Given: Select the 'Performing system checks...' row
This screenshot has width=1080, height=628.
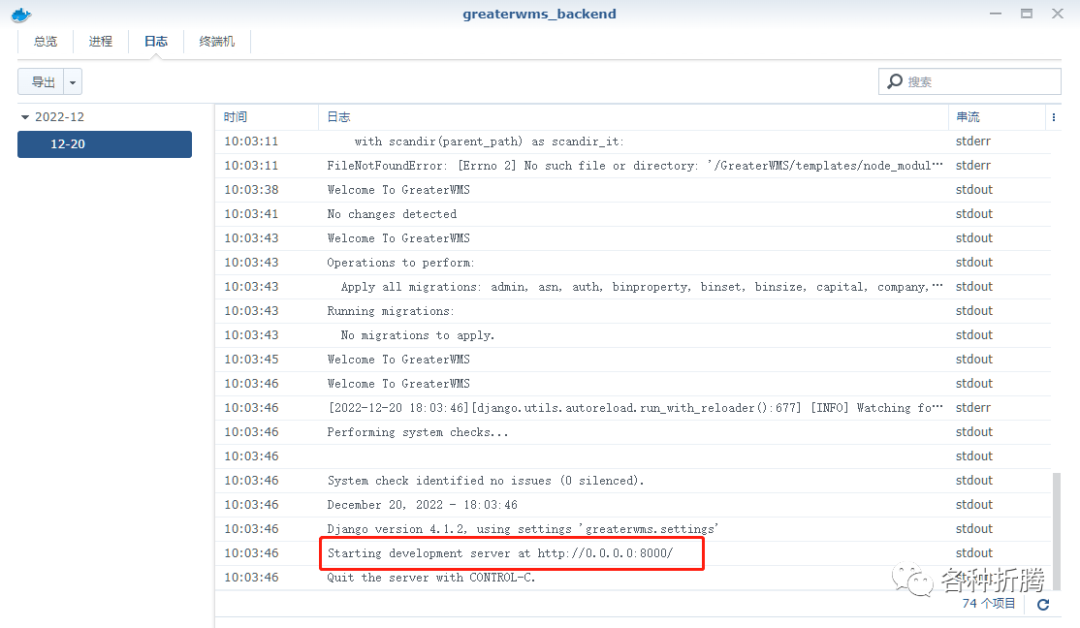Looking at the screenshot, I should pyautogui.click(x=633, y=432).
